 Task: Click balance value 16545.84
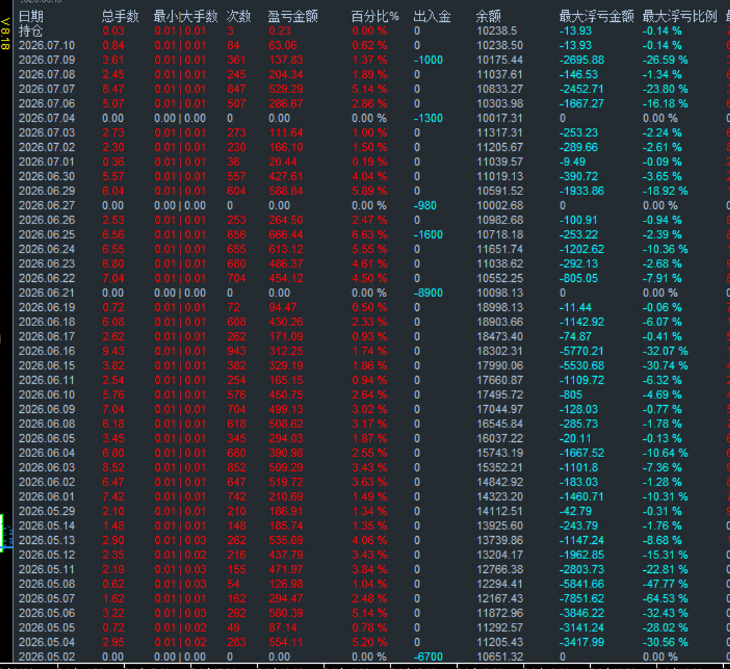500,424
